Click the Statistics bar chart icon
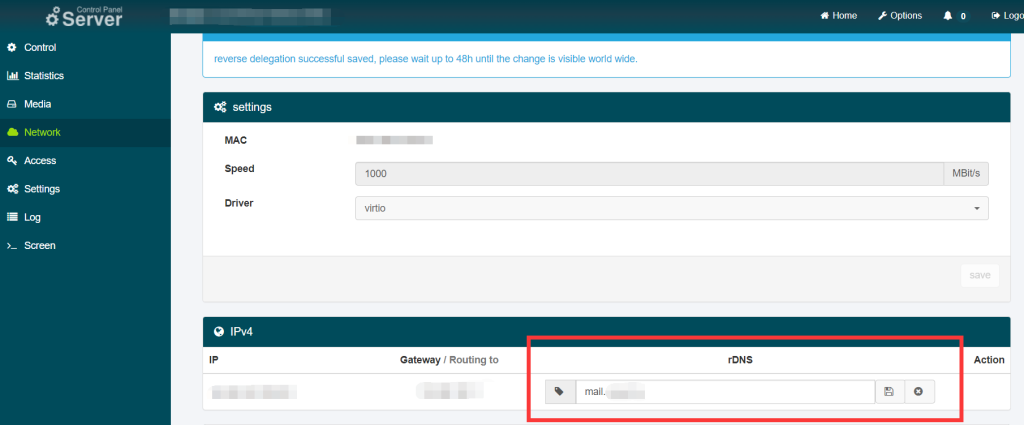The width and height of the screenshot is (1024, 425). tap(12, 76)
